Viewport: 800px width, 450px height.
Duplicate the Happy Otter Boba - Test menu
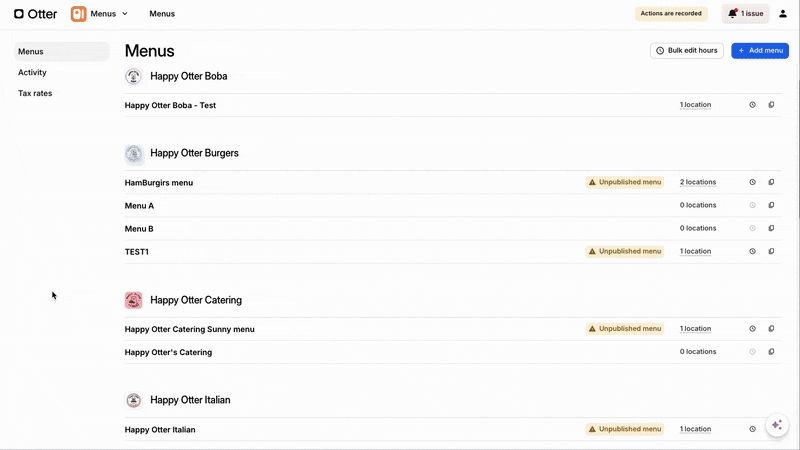(771, 105)
